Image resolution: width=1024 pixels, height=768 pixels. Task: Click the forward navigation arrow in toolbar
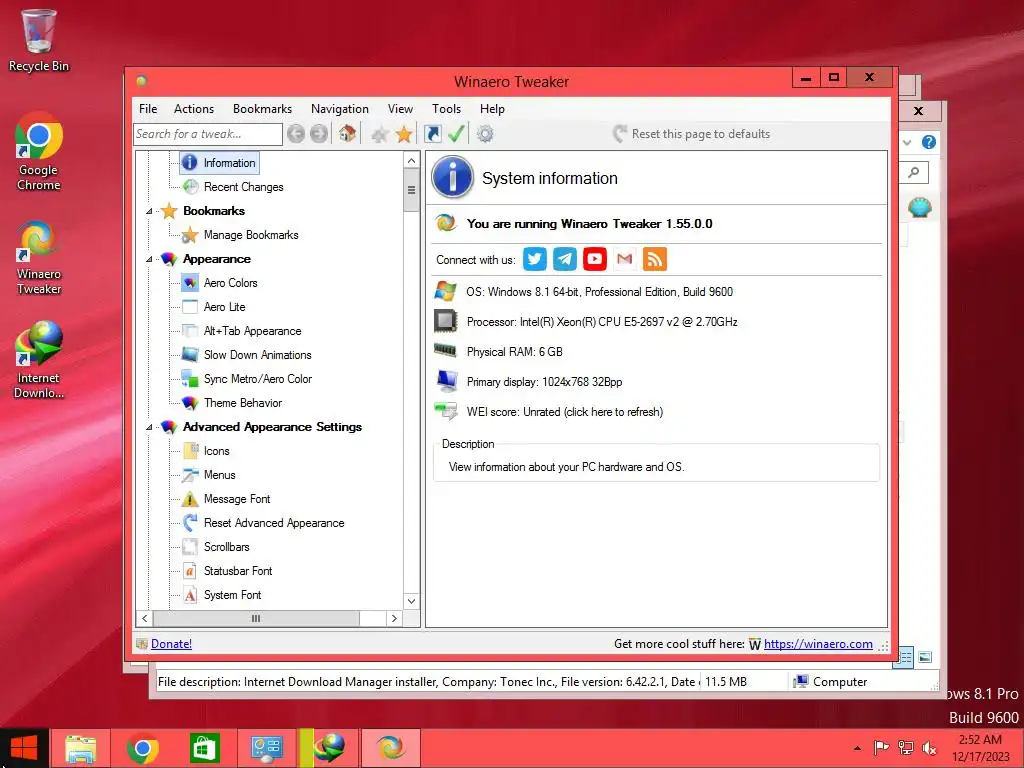click(319, 134)
